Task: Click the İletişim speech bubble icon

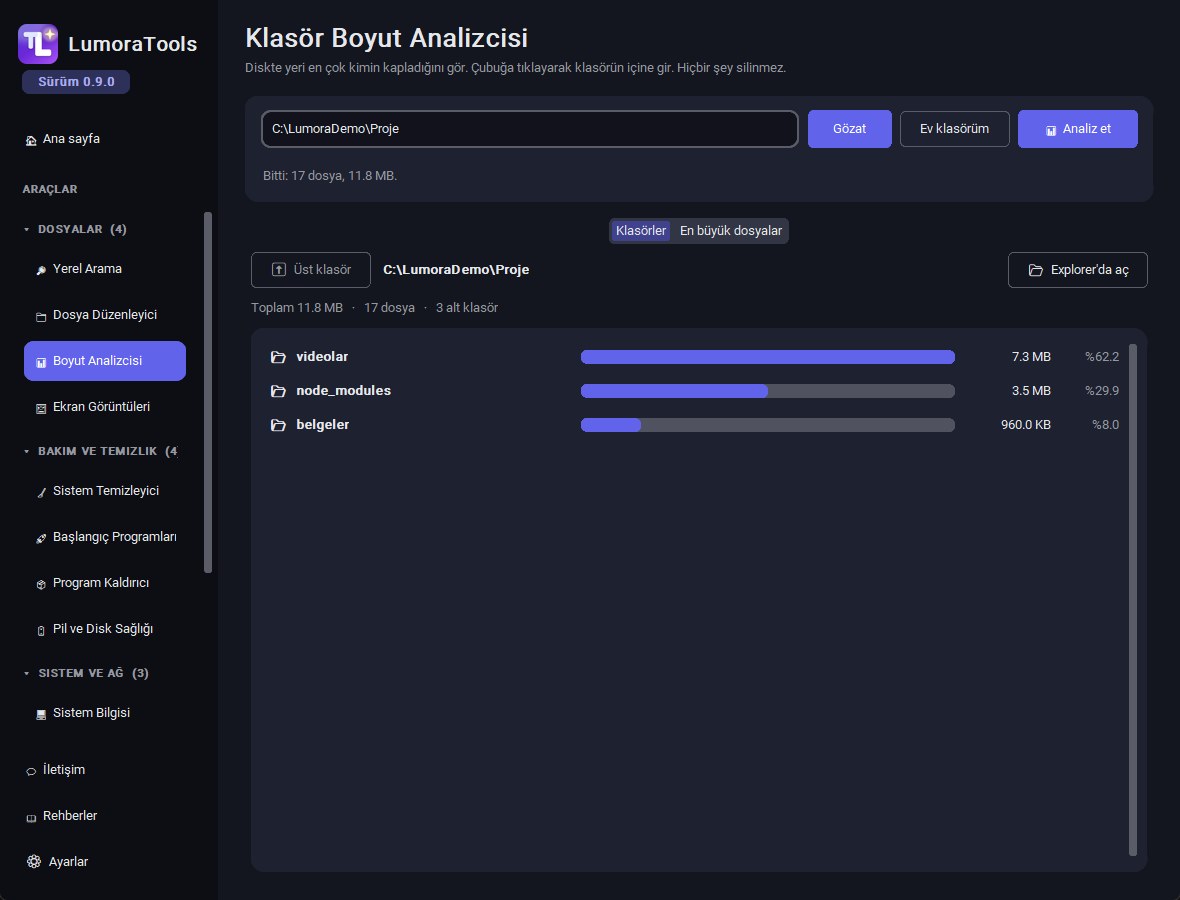Action: click(31, 771)
